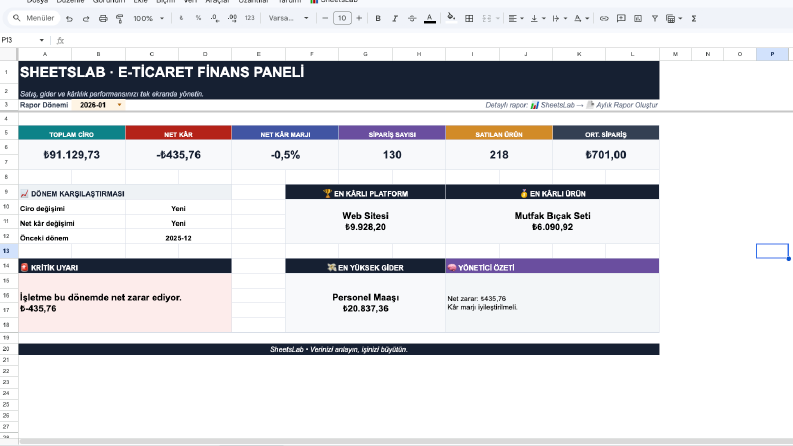Screen dimensions: 793x446
Task: Open the Menüler search box
Action: tap(33, 18)
